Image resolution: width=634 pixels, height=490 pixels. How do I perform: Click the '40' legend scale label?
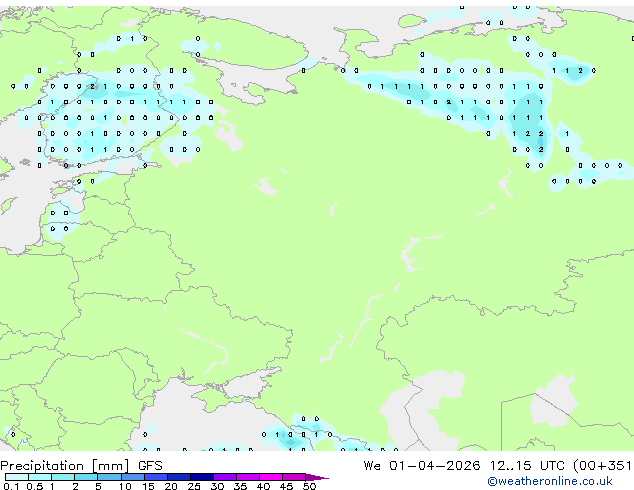(x=263, y=486)
